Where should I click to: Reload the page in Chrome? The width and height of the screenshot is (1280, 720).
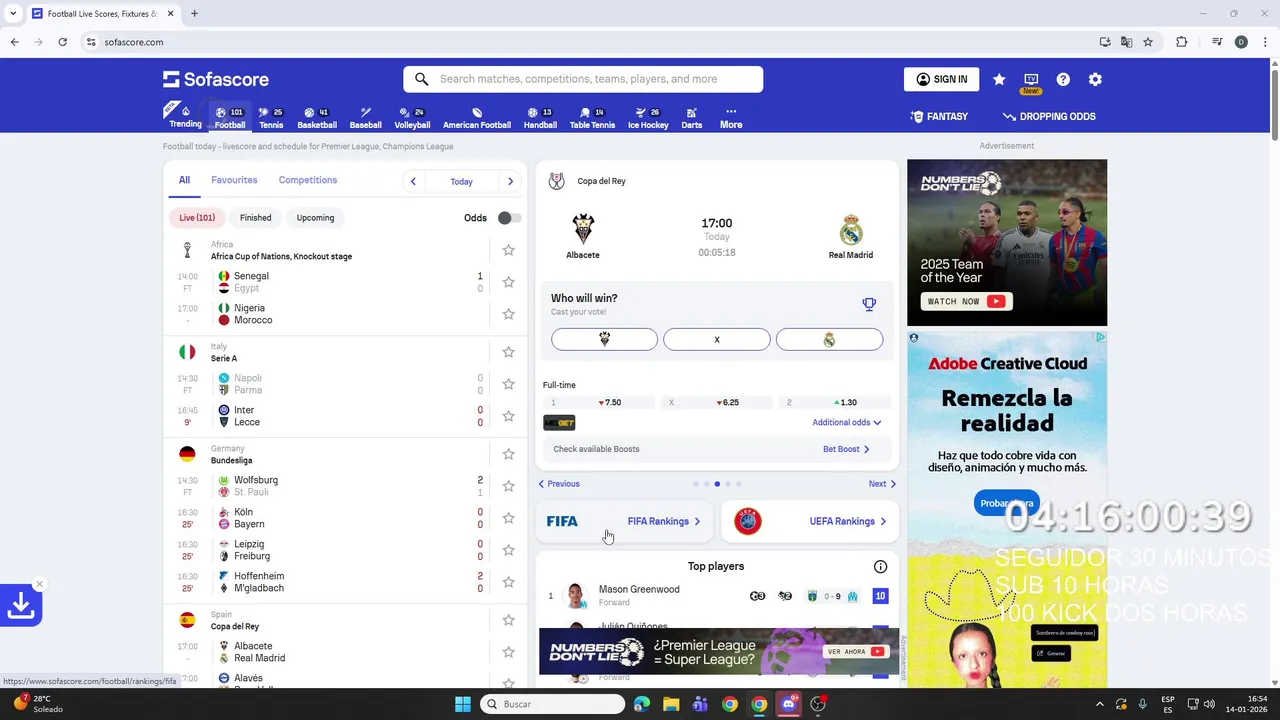click(x=62, y=42)
